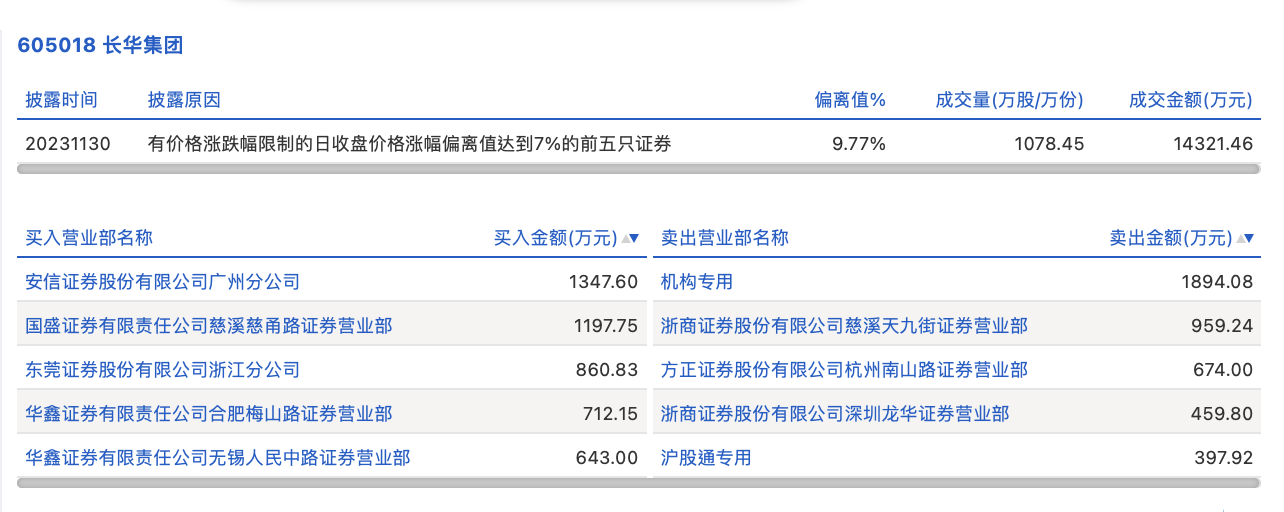This screenshot has width=1284, height=512.
Task: Click the 披露原因 column header
Action: click(184, 100)
